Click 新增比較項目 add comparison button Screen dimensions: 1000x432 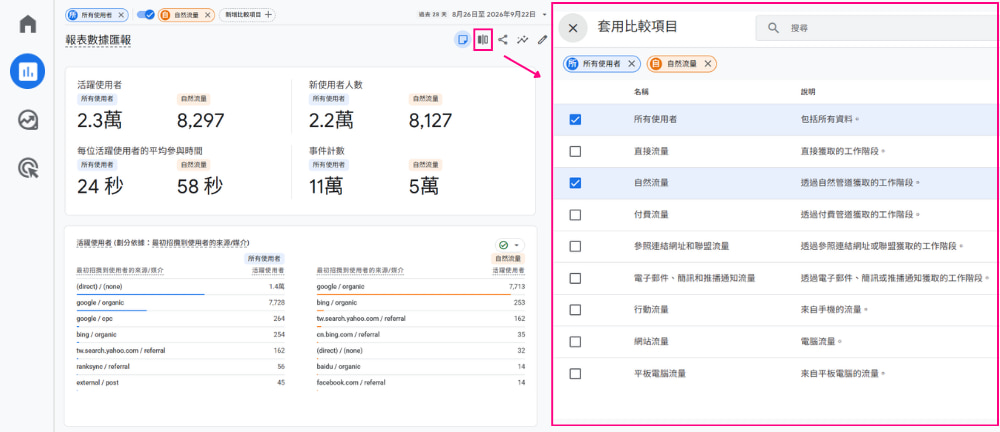(247, 14)
